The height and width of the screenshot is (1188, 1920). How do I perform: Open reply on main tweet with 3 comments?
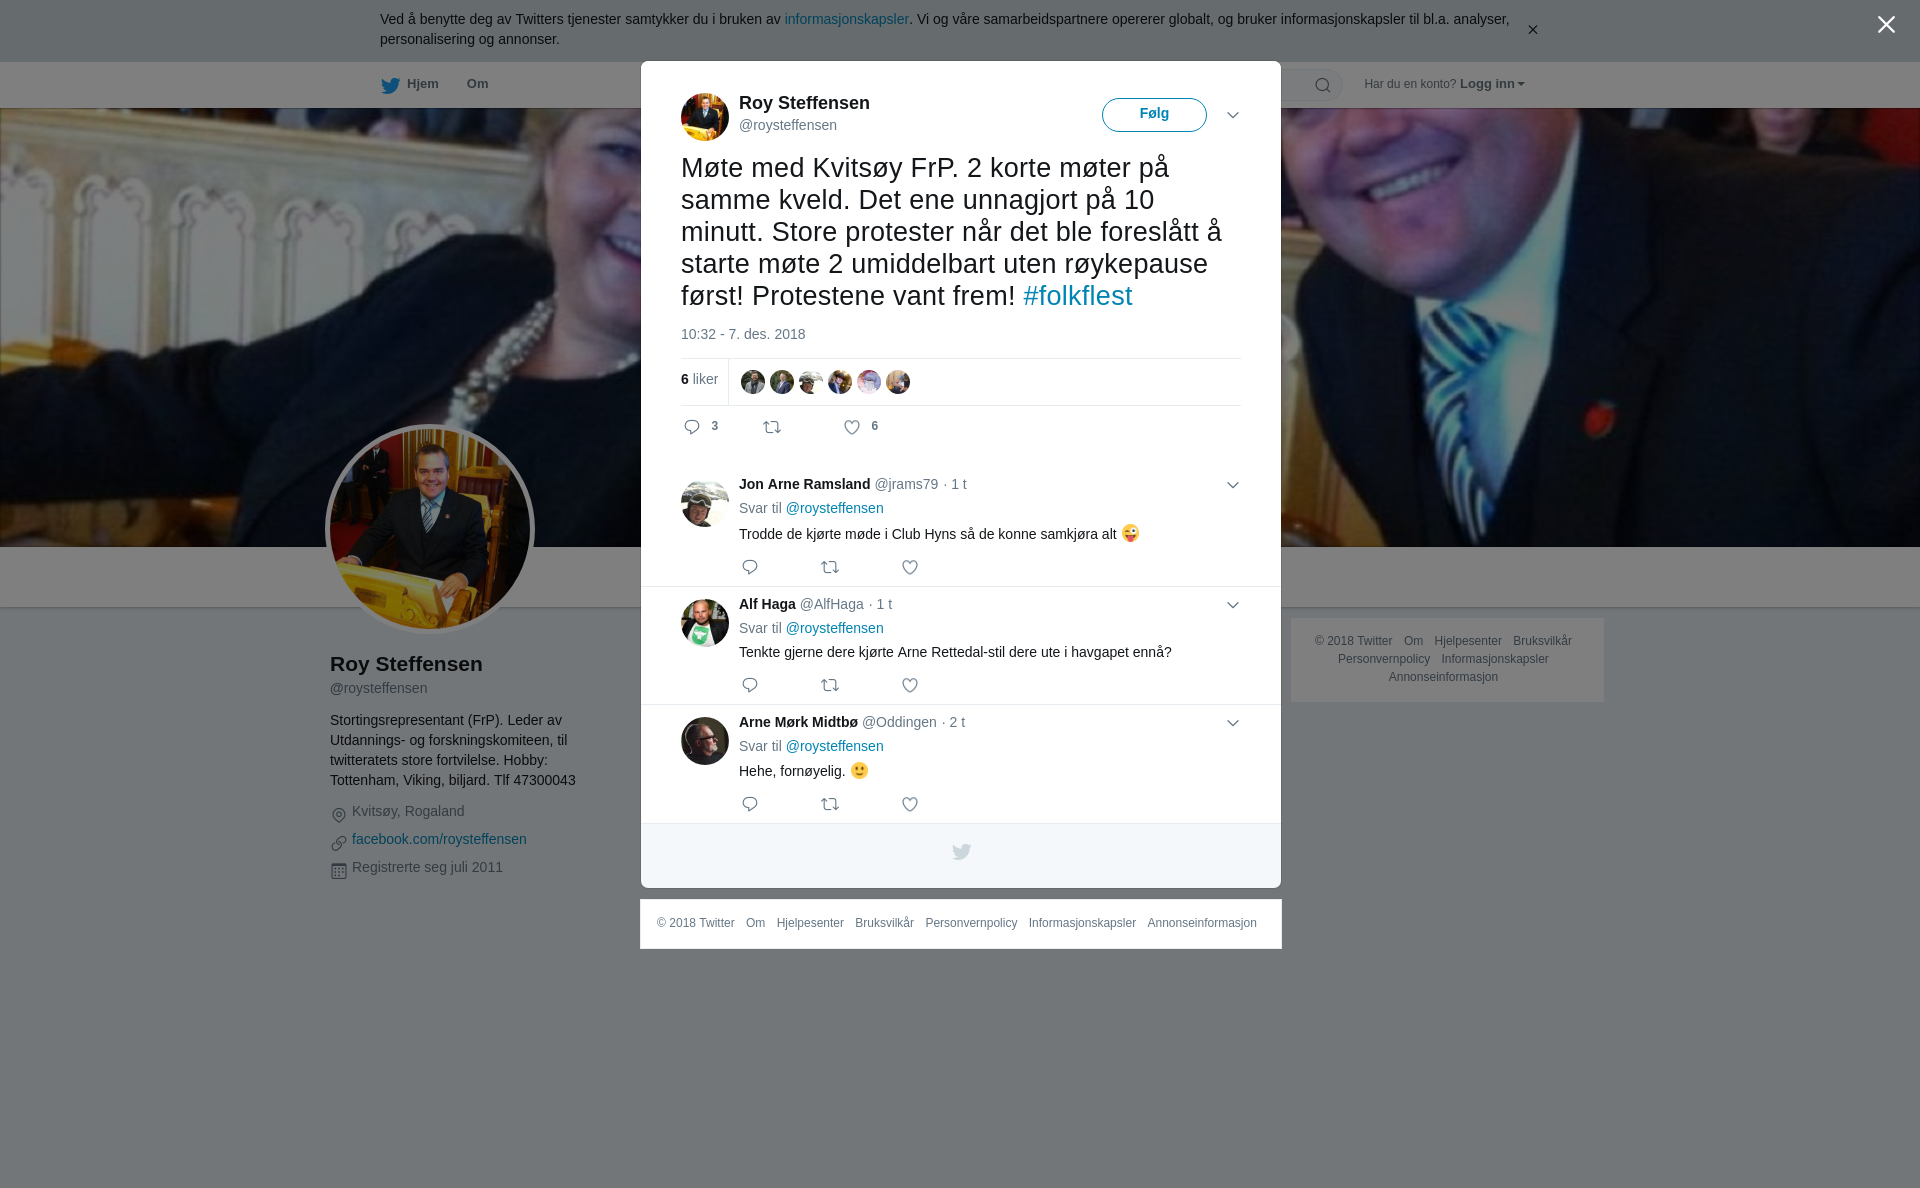pyautogui.click(x=701, y=428)
